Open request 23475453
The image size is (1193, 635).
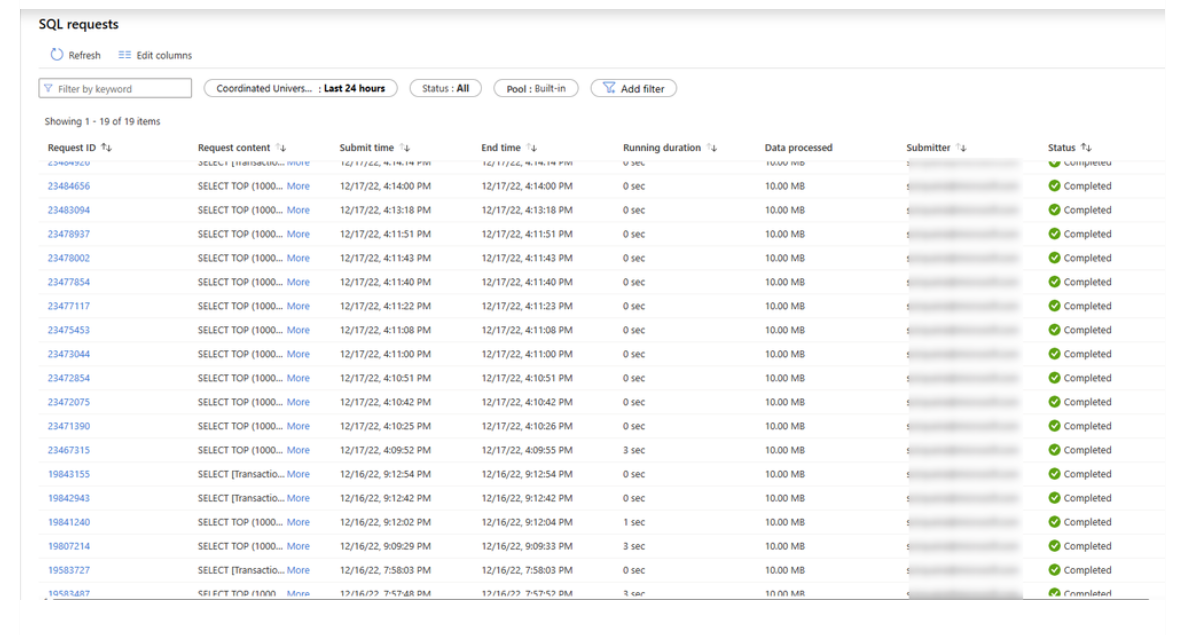68,330
